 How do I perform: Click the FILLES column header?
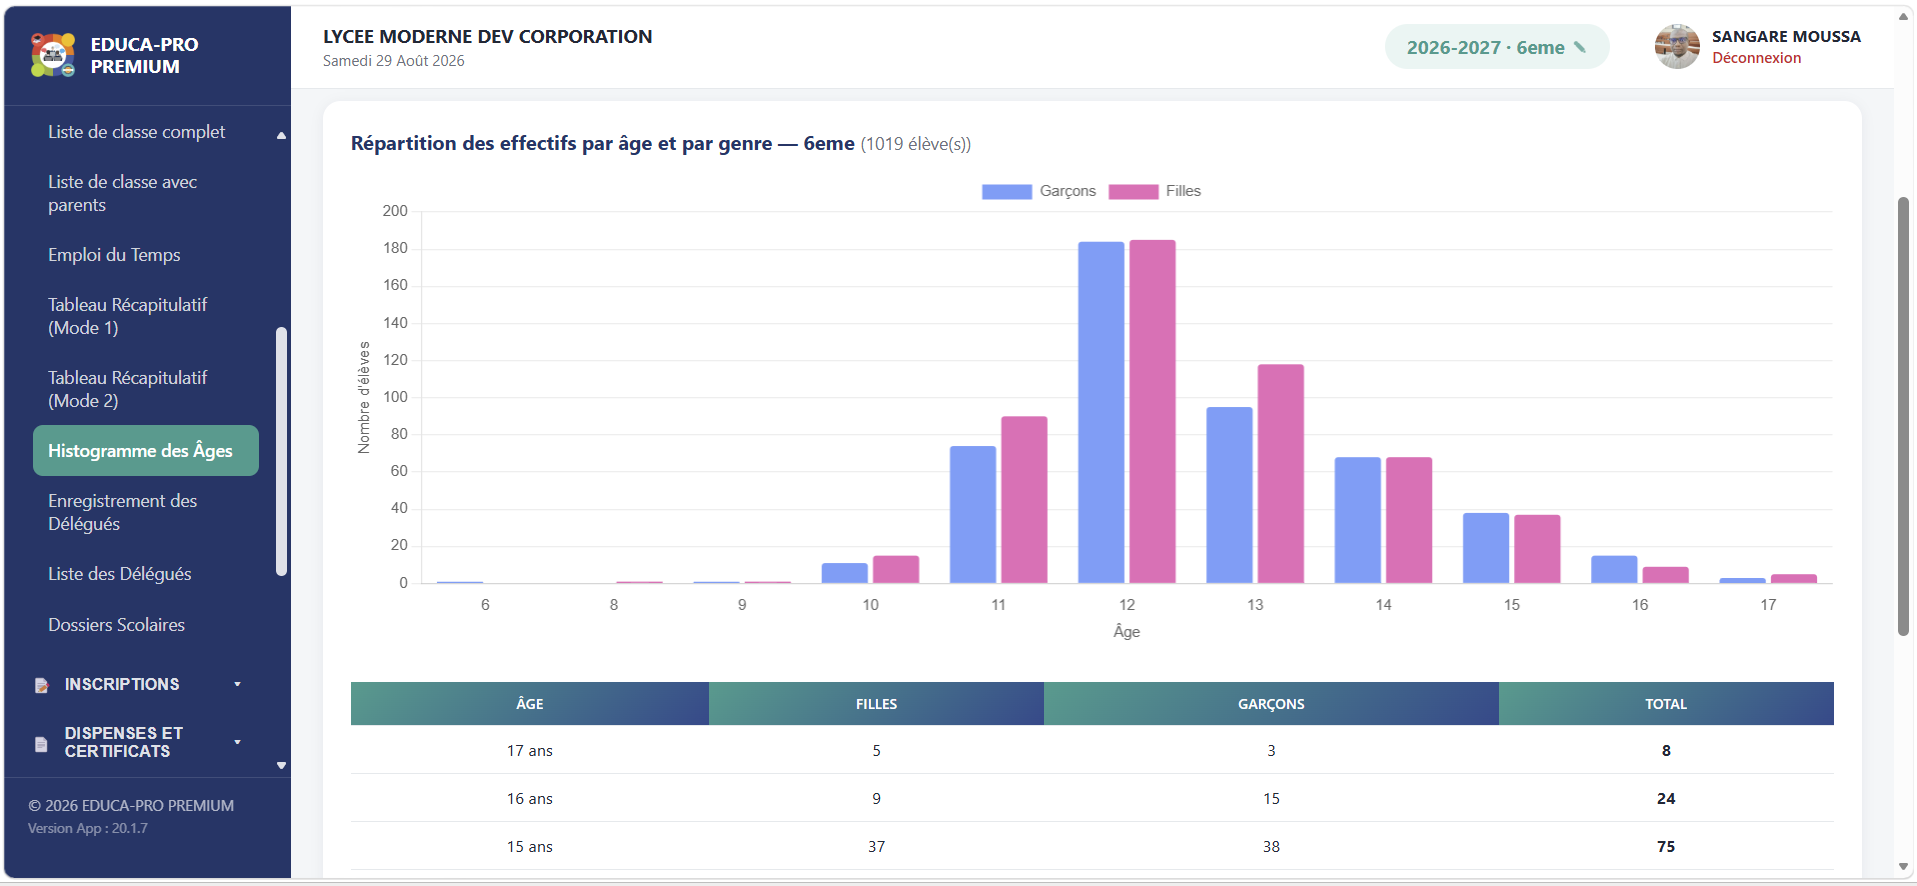876,704
